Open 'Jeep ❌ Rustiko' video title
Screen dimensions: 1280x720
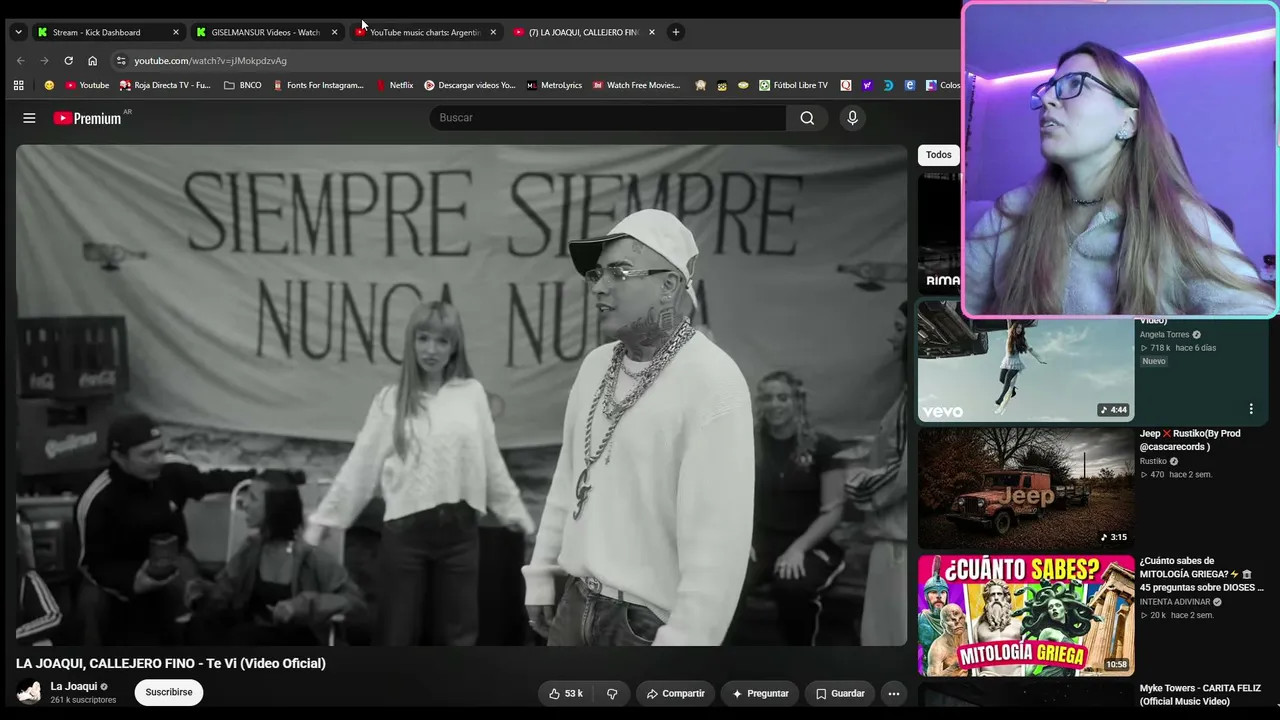pyautogui.click(x=1190, y=440)
